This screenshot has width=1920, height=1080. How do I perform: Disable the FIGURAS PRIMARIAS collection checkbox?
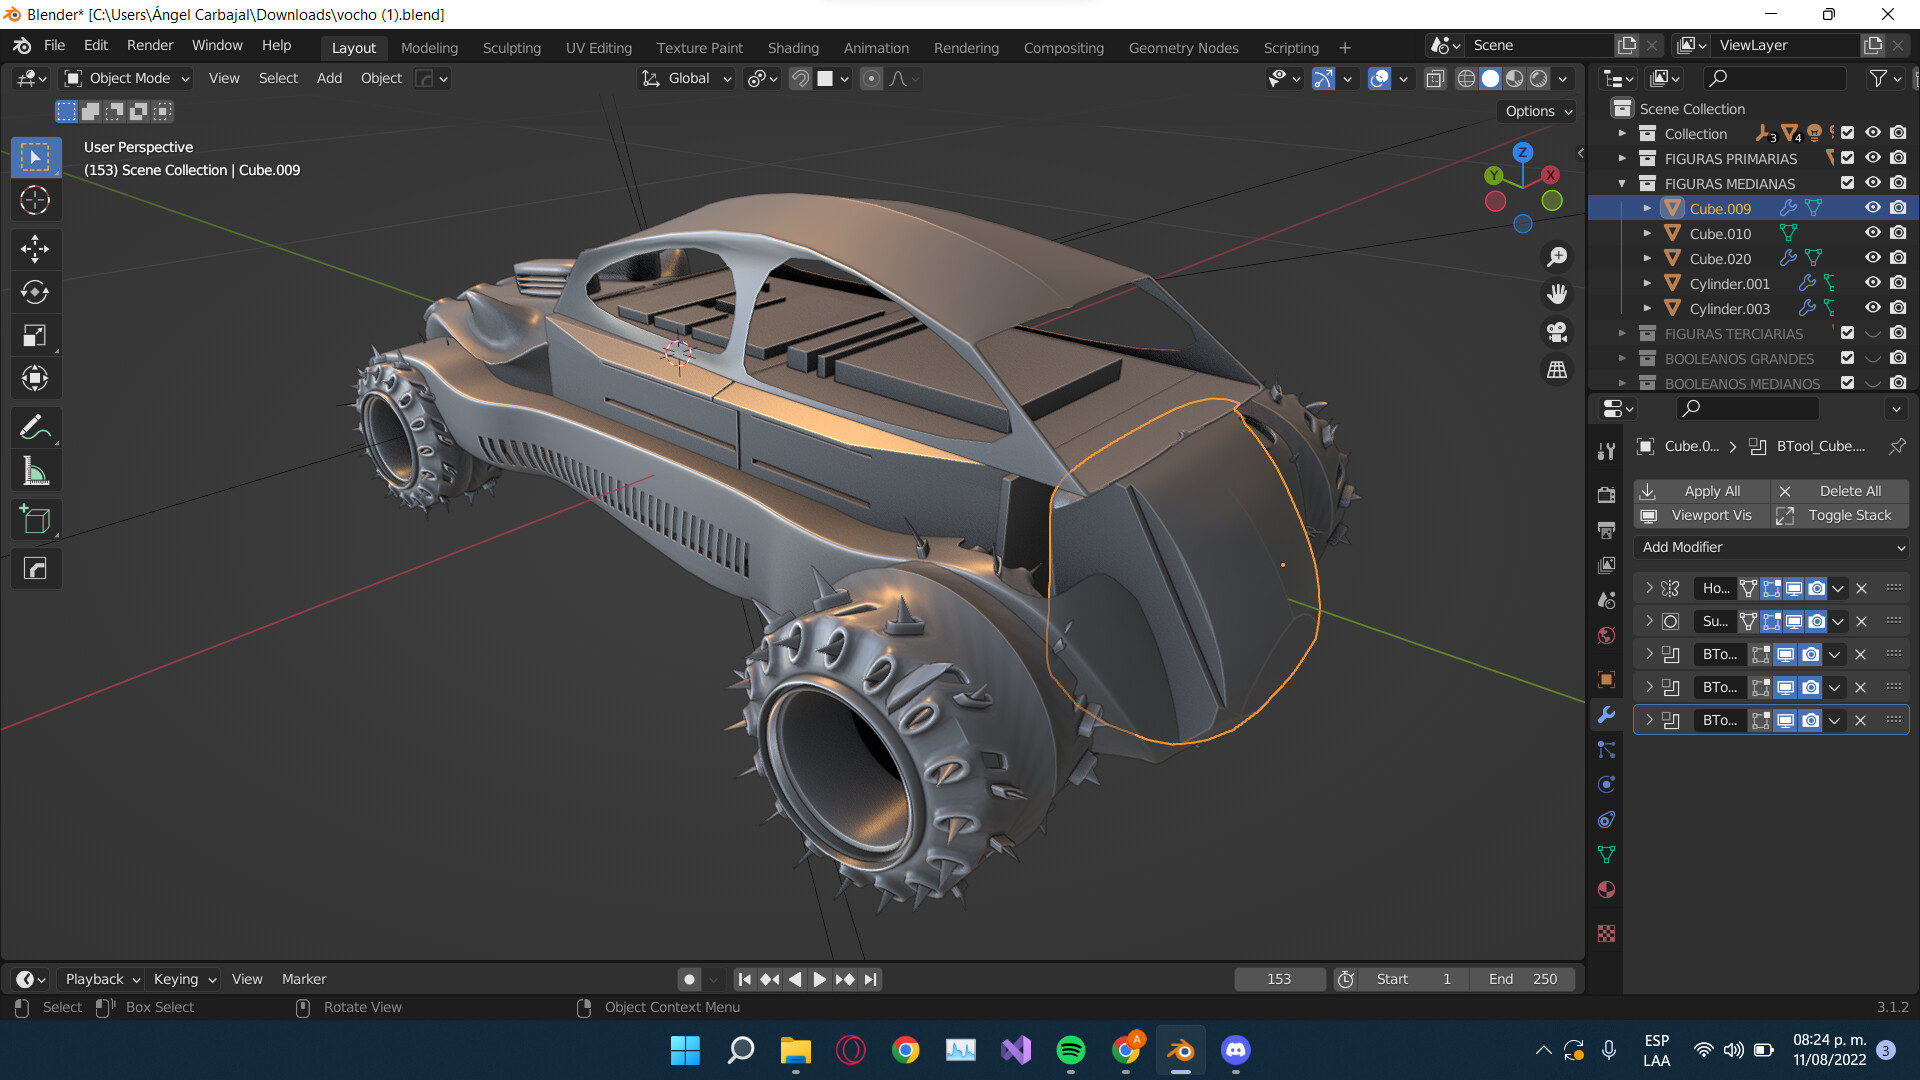pyautogui.click(x=1847, y=158)
